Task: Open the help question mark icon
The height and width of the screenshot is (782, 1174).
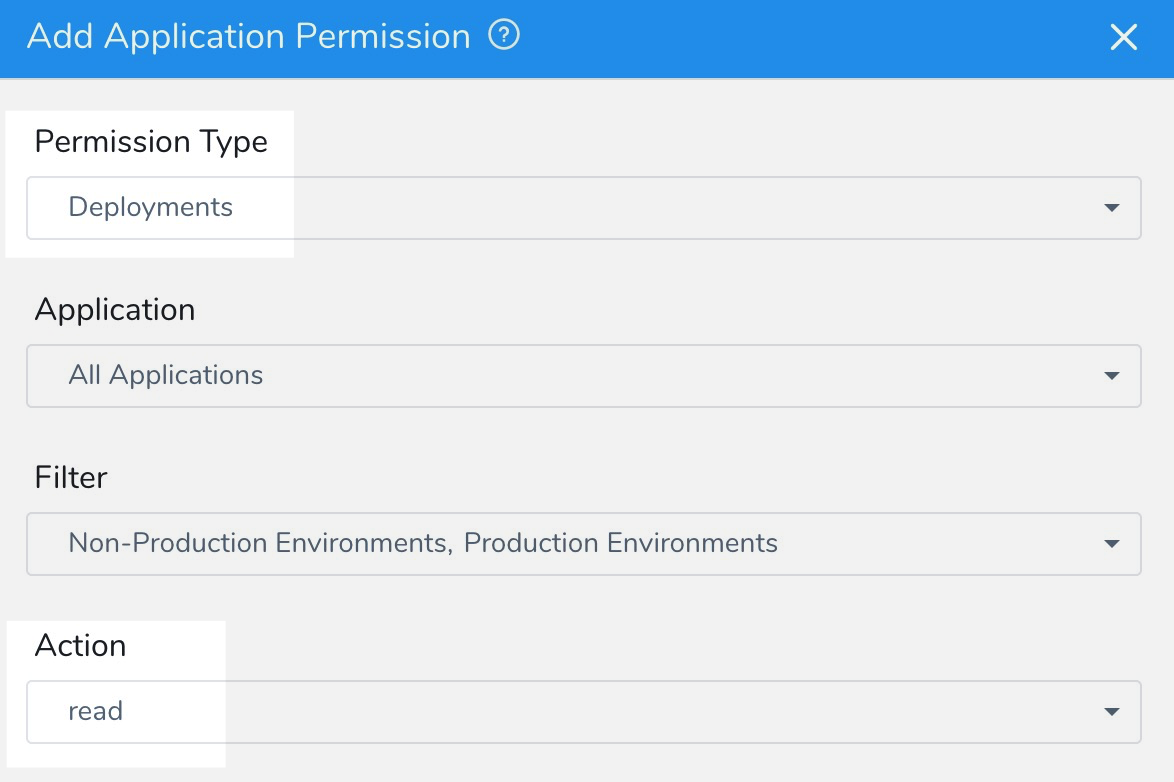Action: pos(504,35)
